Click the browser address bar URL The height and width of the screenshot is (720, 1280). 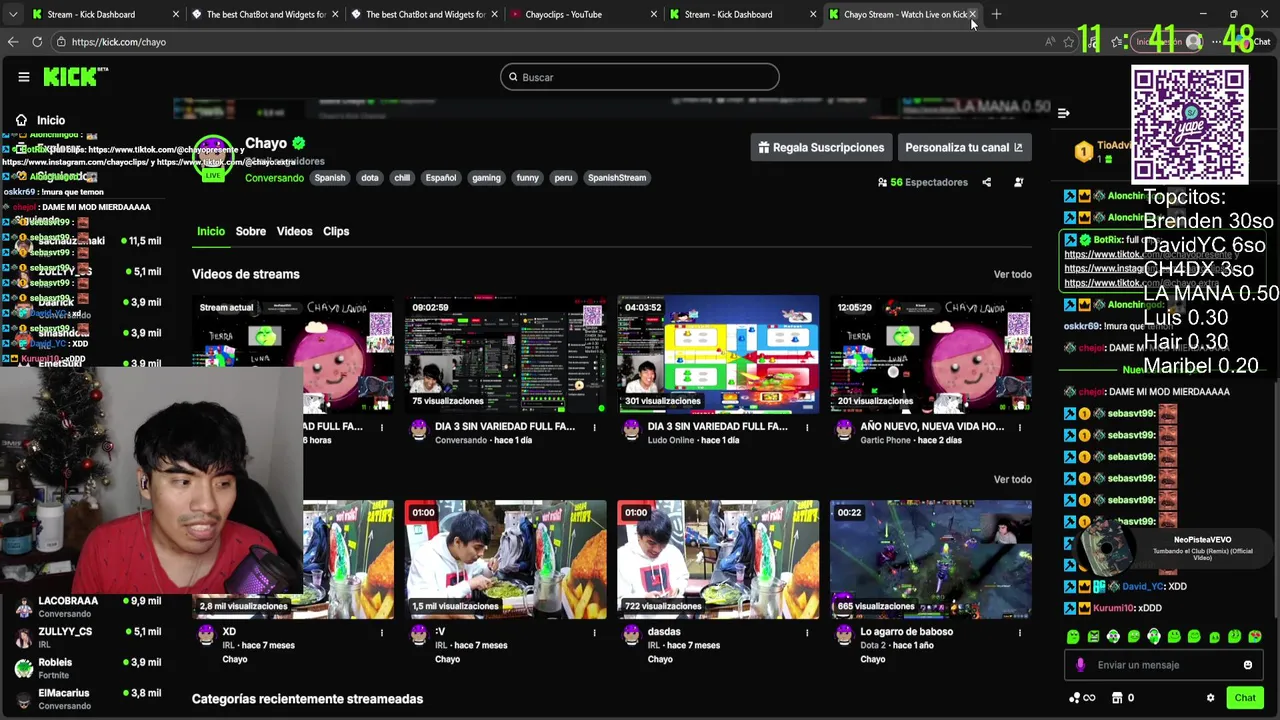119,42
